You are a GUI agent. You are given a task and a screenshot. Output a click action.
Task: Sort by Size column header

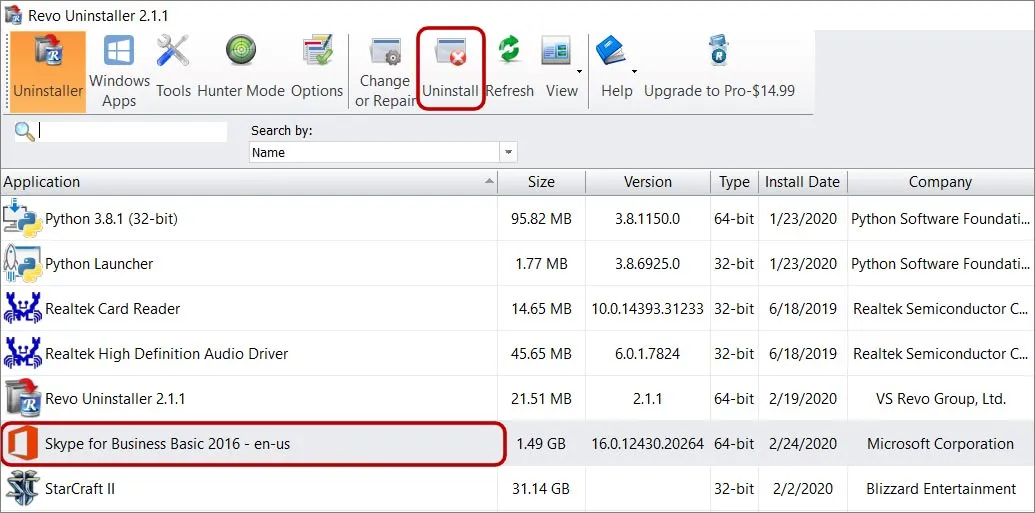(541, 182)
